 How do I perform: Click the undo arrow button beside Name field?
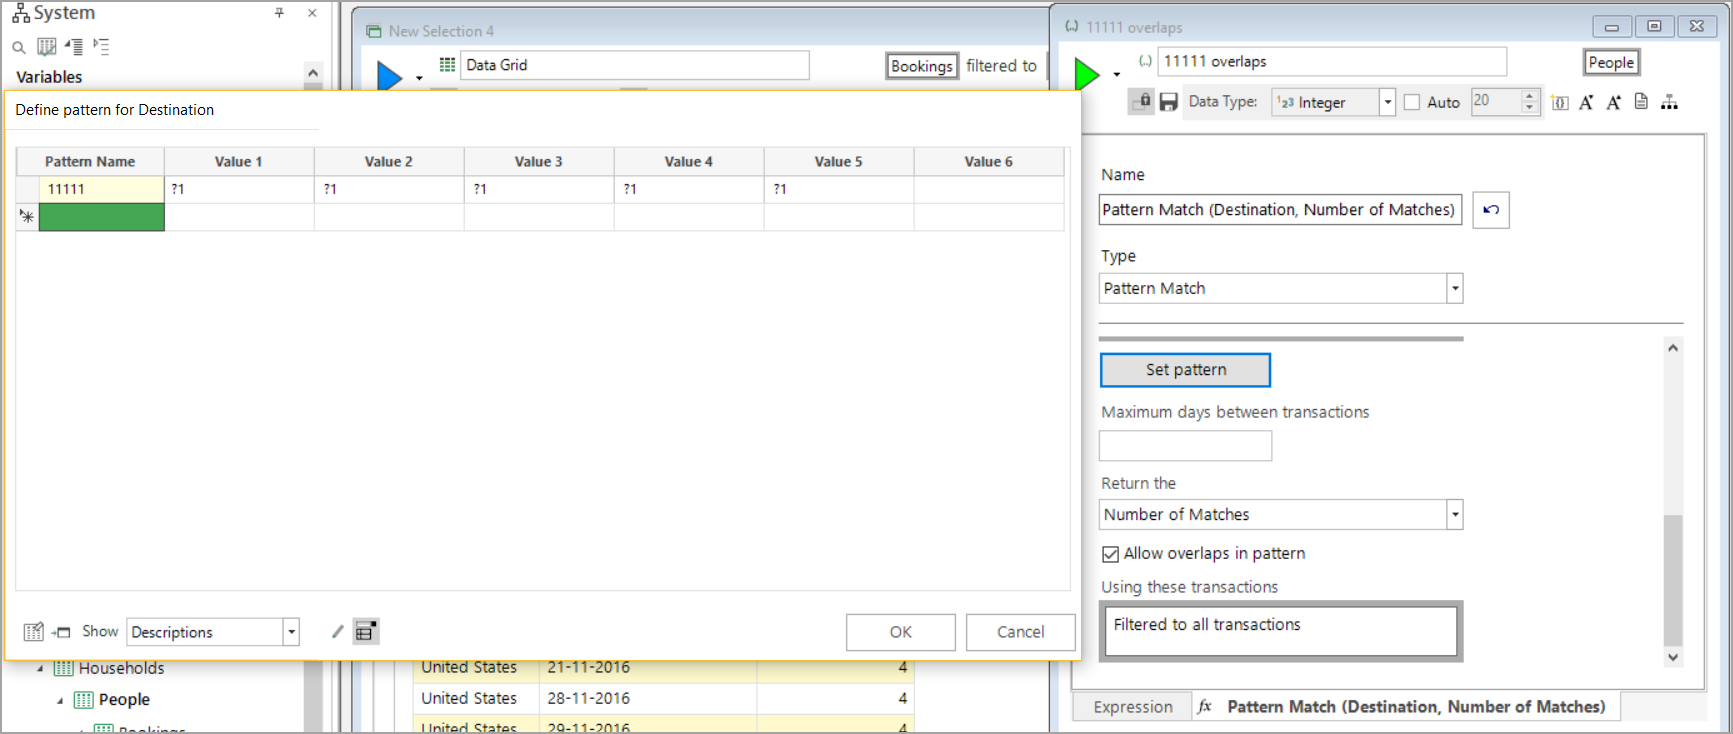1491,210
